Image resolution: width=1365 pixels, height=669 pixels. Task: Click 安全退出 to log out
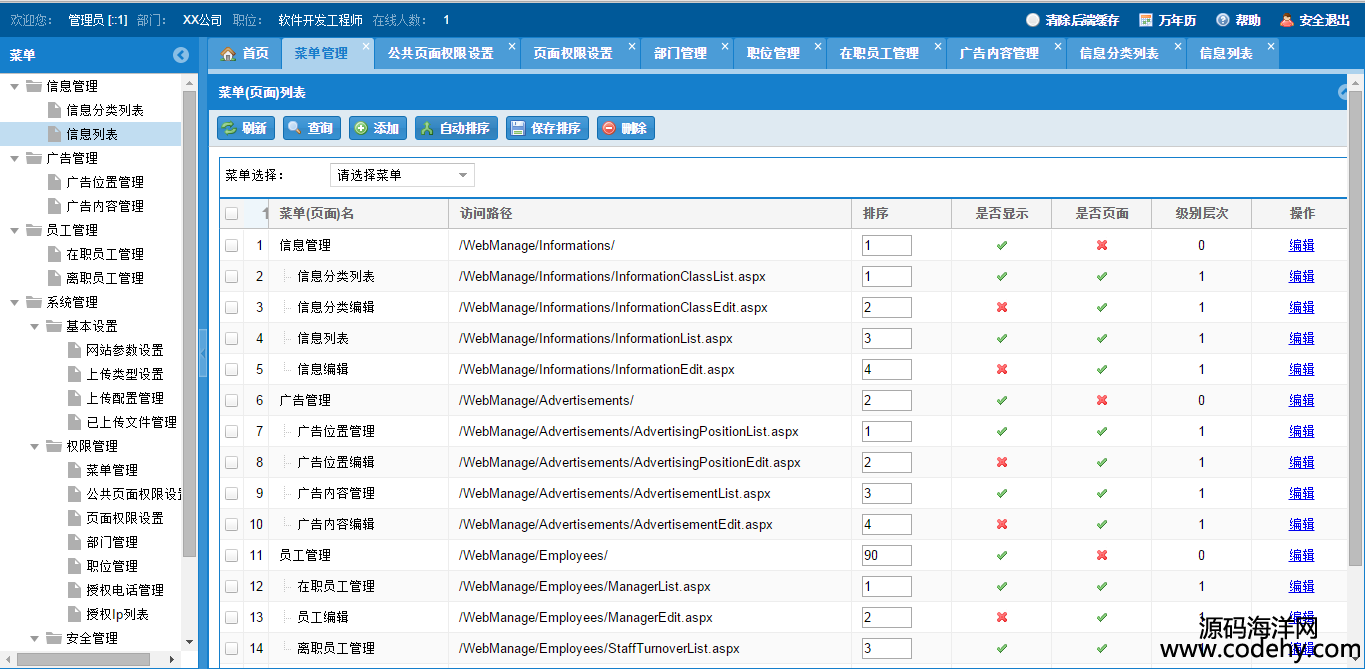click(1315, 20)
